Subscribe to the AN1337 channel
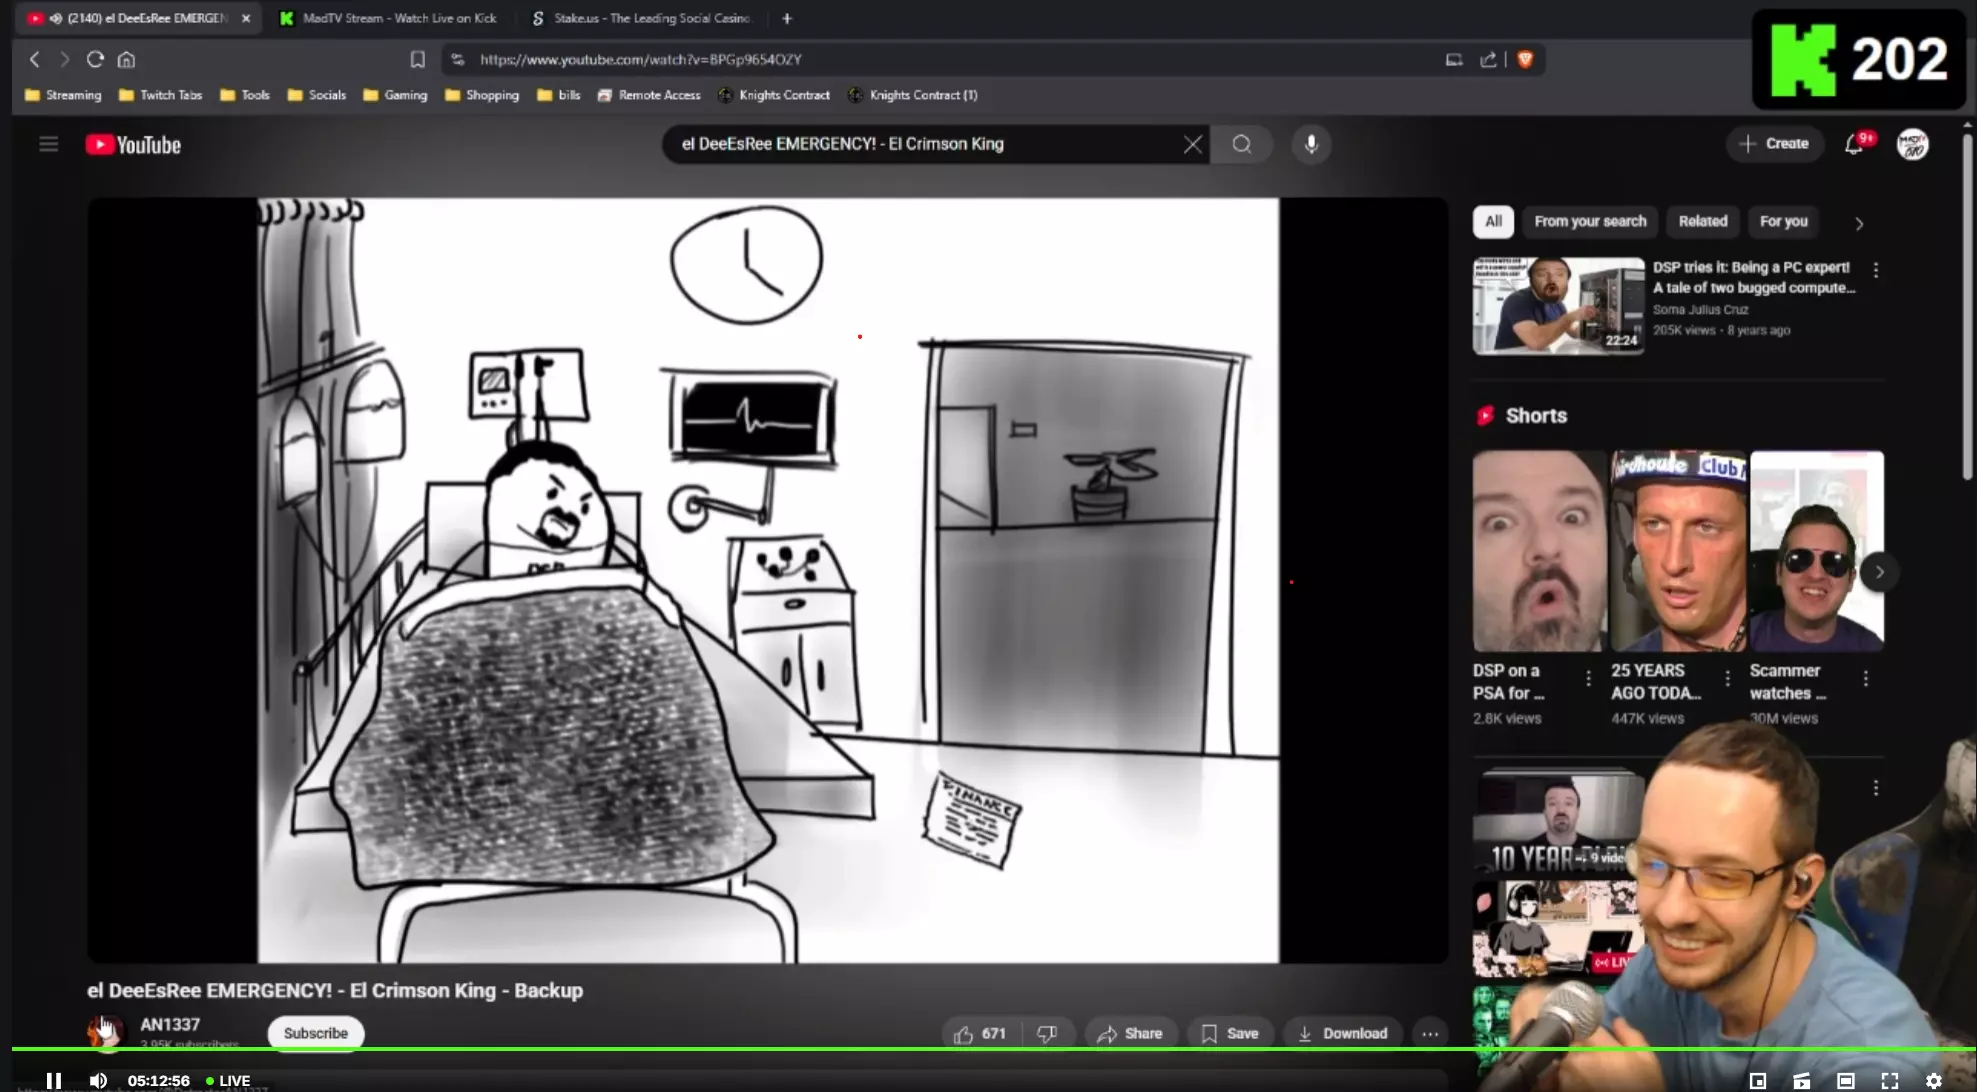This screenshot has height=1092, width=1977. coord(315,1032)
